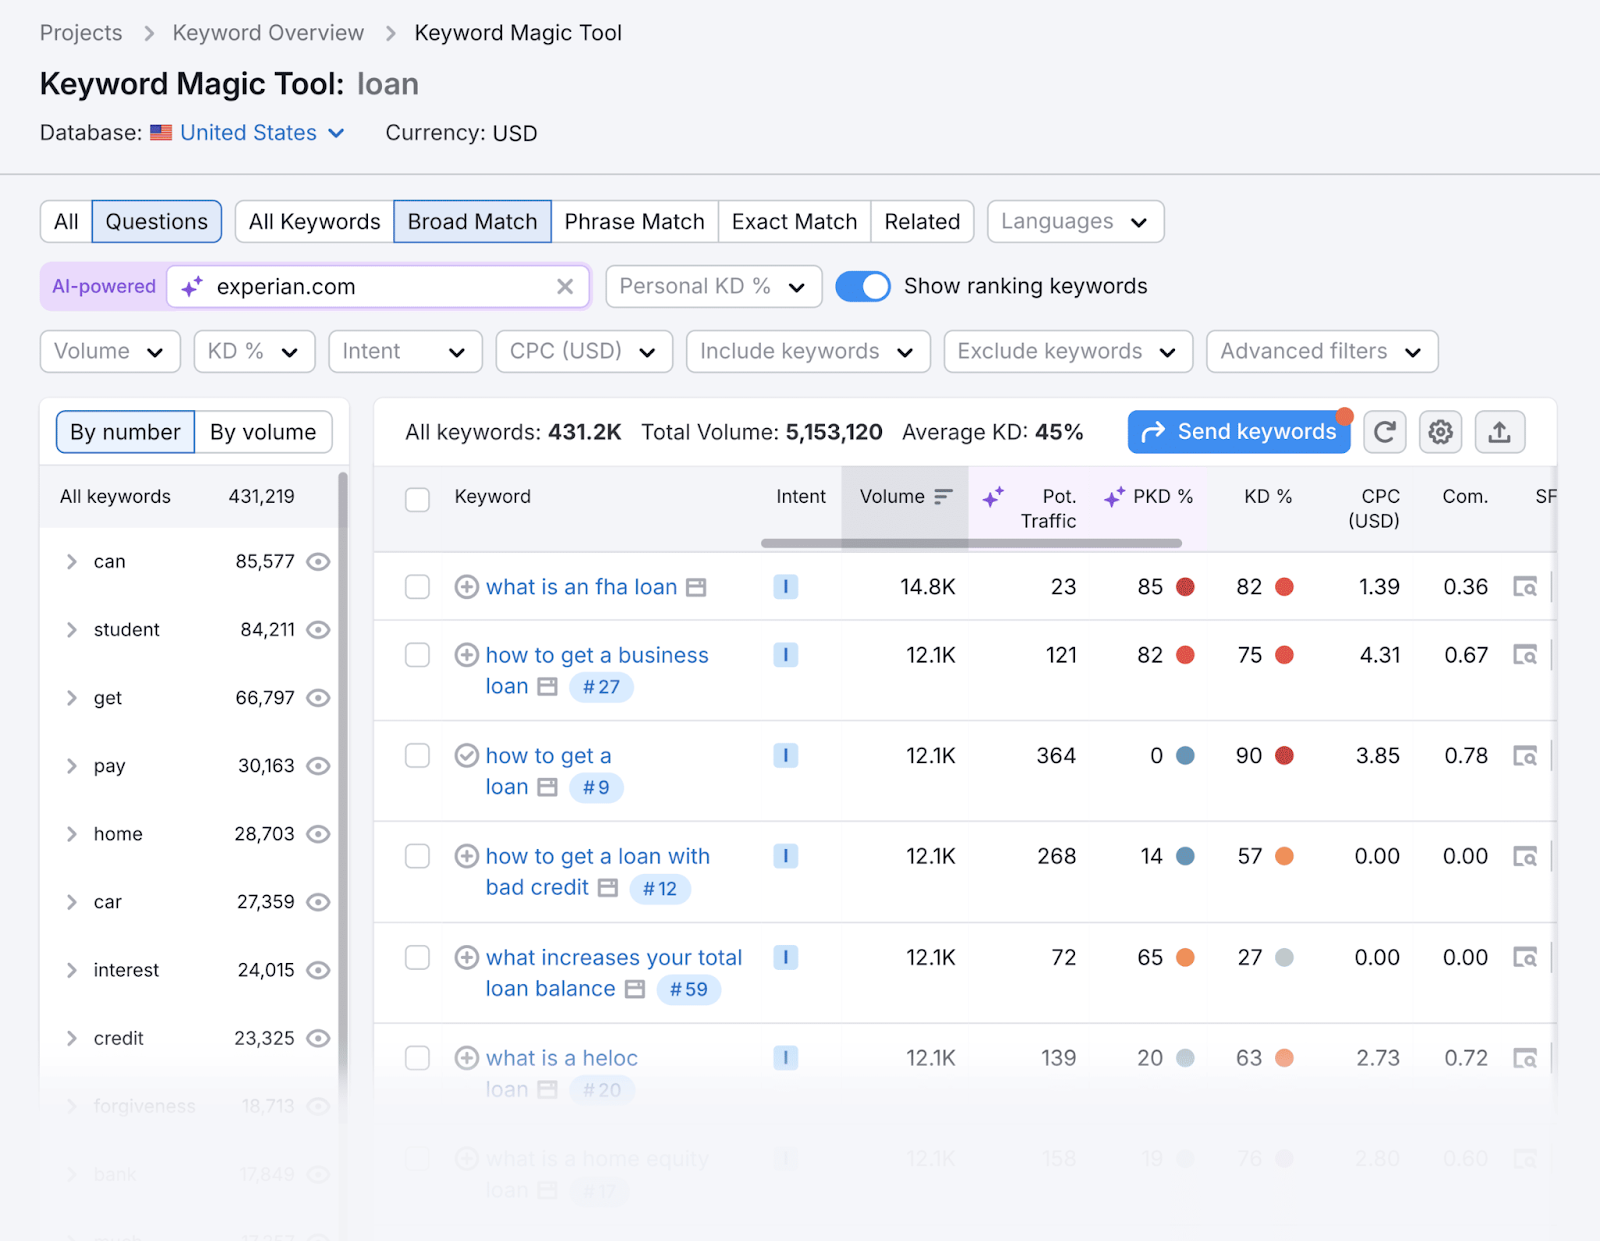Screen dimensions: 1600x1241
Task: Click SERP features icon after how to get a business loan
Action: 547,687
